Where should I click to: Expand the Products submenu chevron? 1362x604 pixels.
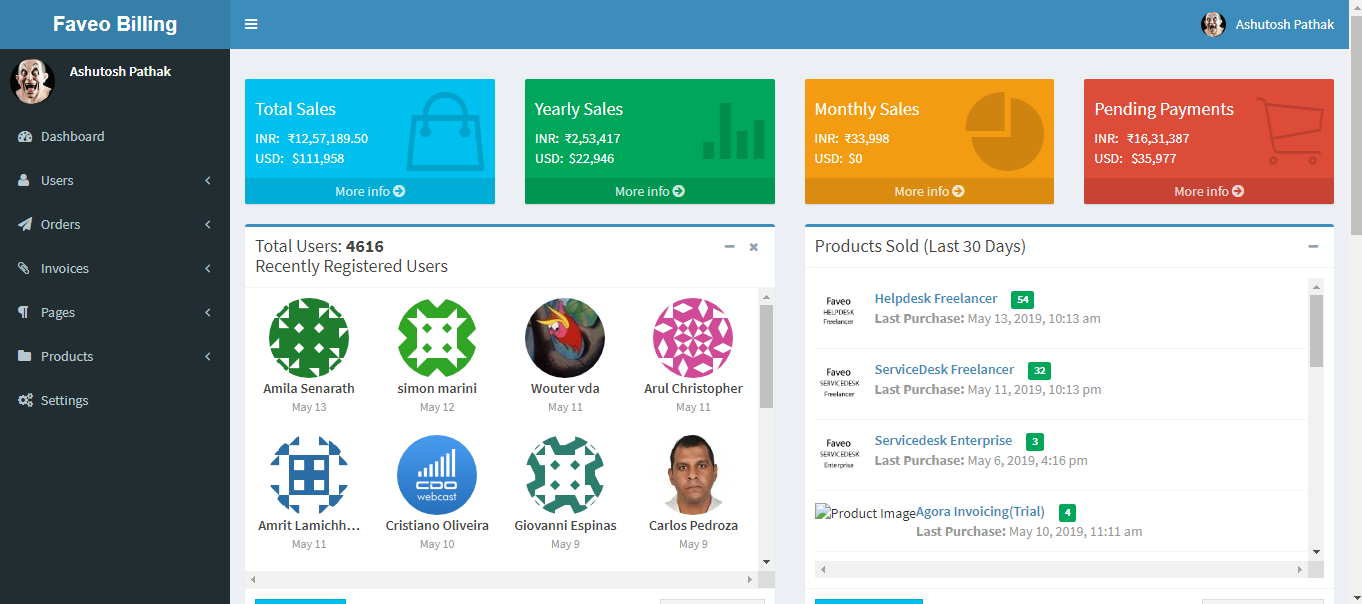208,357
